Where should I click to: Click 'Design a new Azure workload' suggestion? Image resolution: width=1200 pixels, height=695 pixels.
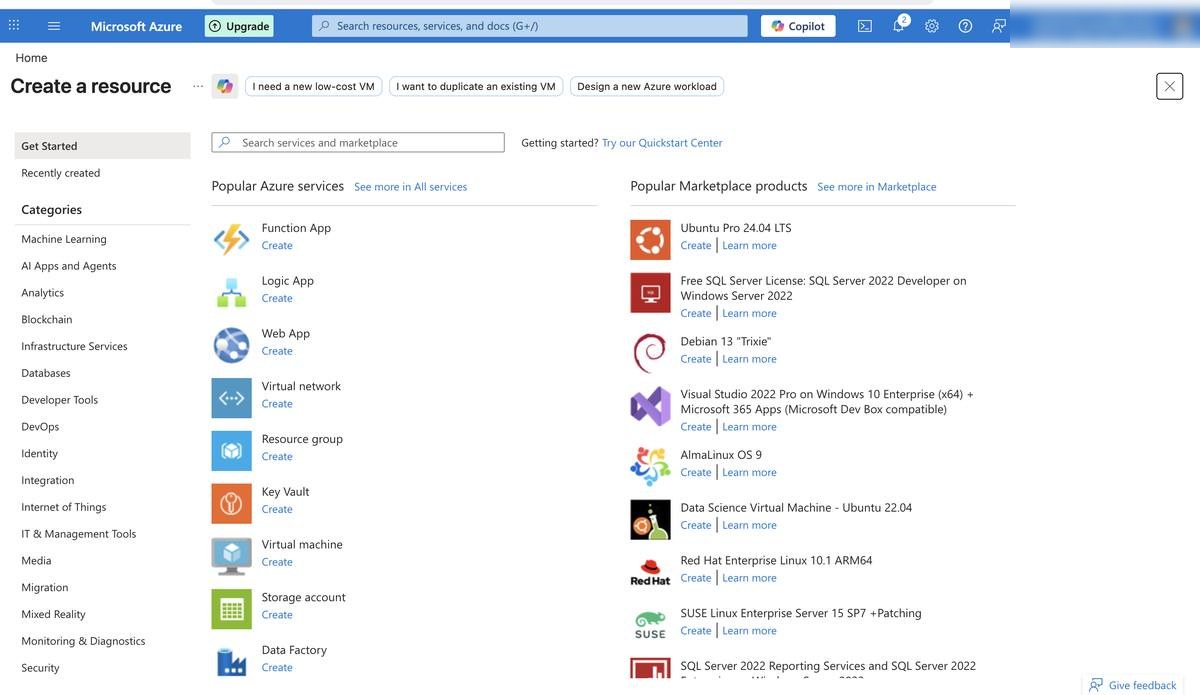click(x=647, y=86)
